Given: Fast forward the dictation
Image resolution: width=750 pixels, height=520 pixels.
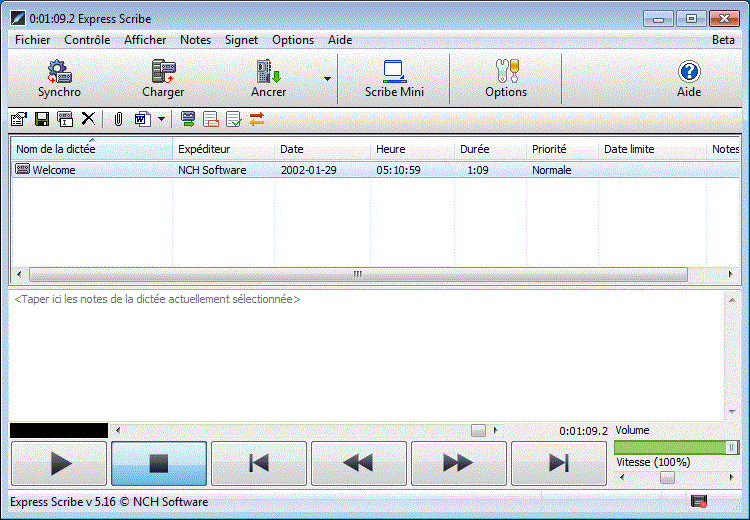Looking at the screenshot, I should pyautogui.click(x=459, y=463).
